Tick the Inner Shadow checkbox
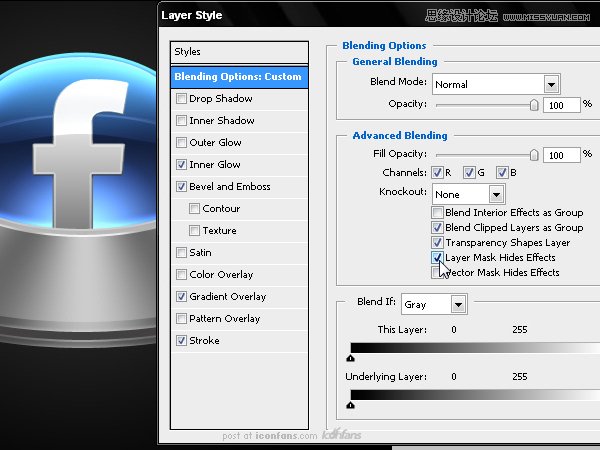Image resolution: width=600 pixels, height=450 pixels. tap(181, 121)
